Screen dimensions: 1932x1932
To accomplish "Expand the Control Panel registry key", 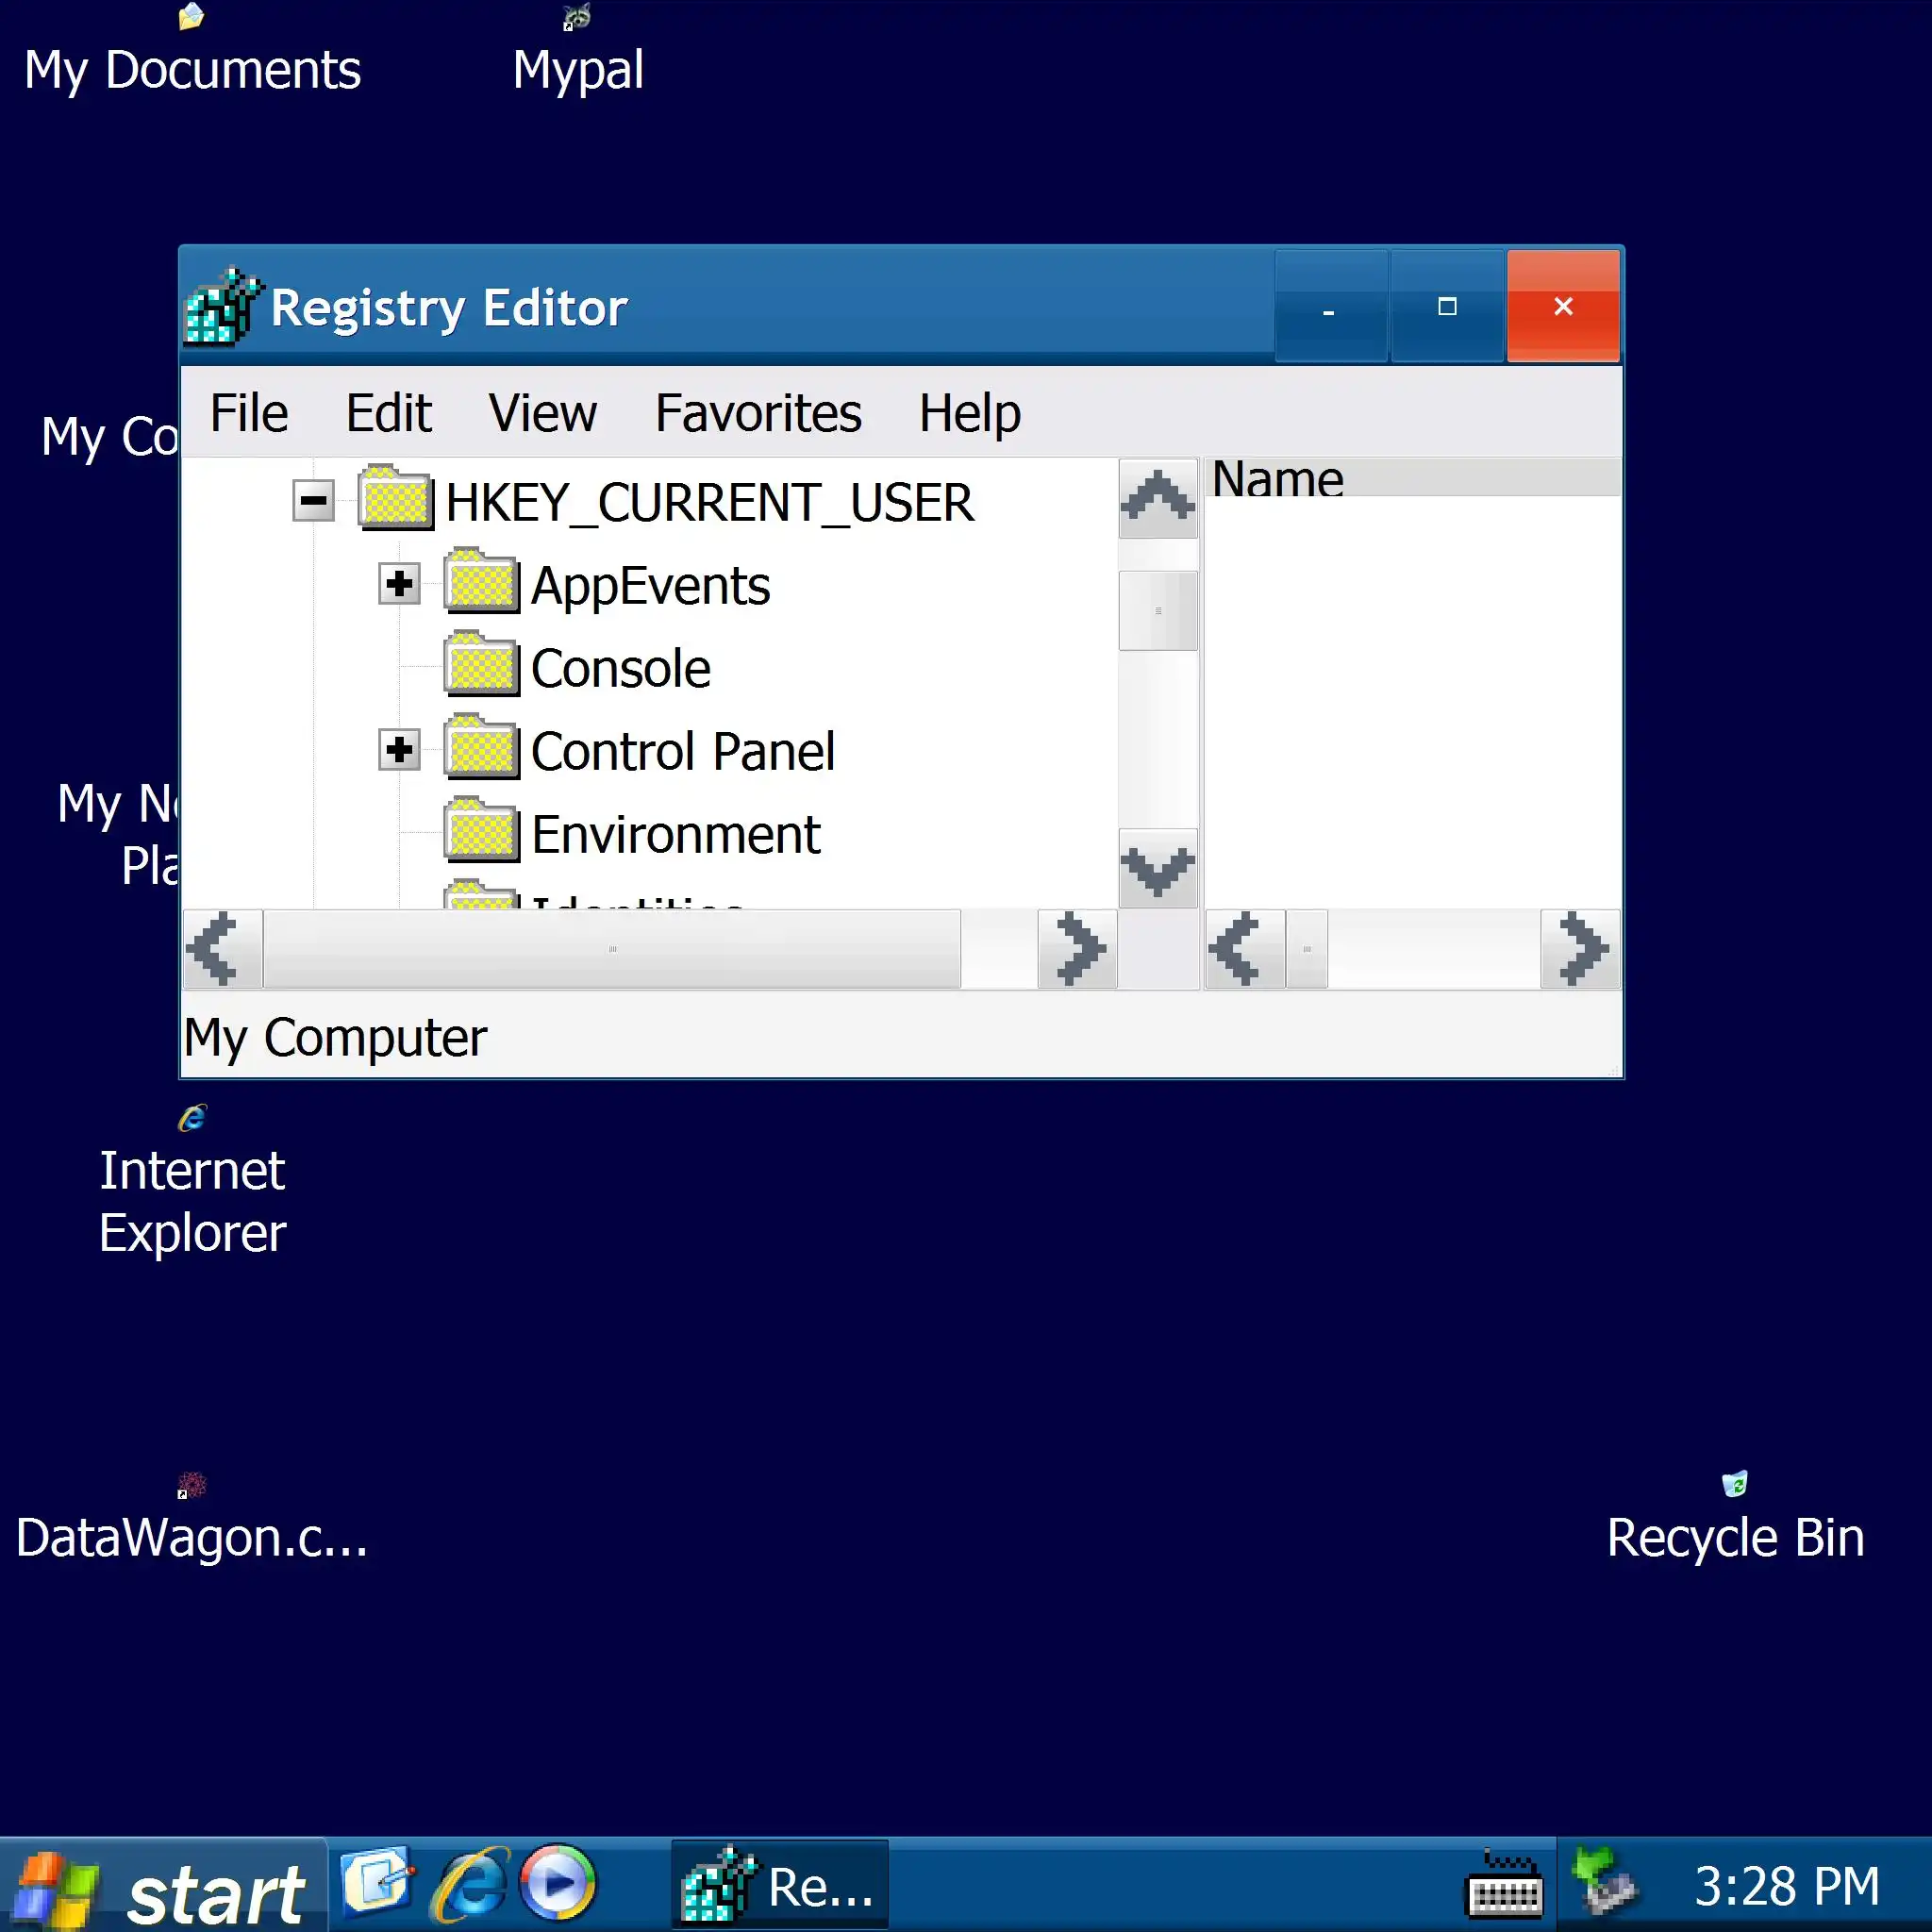I will click(399, 749).
